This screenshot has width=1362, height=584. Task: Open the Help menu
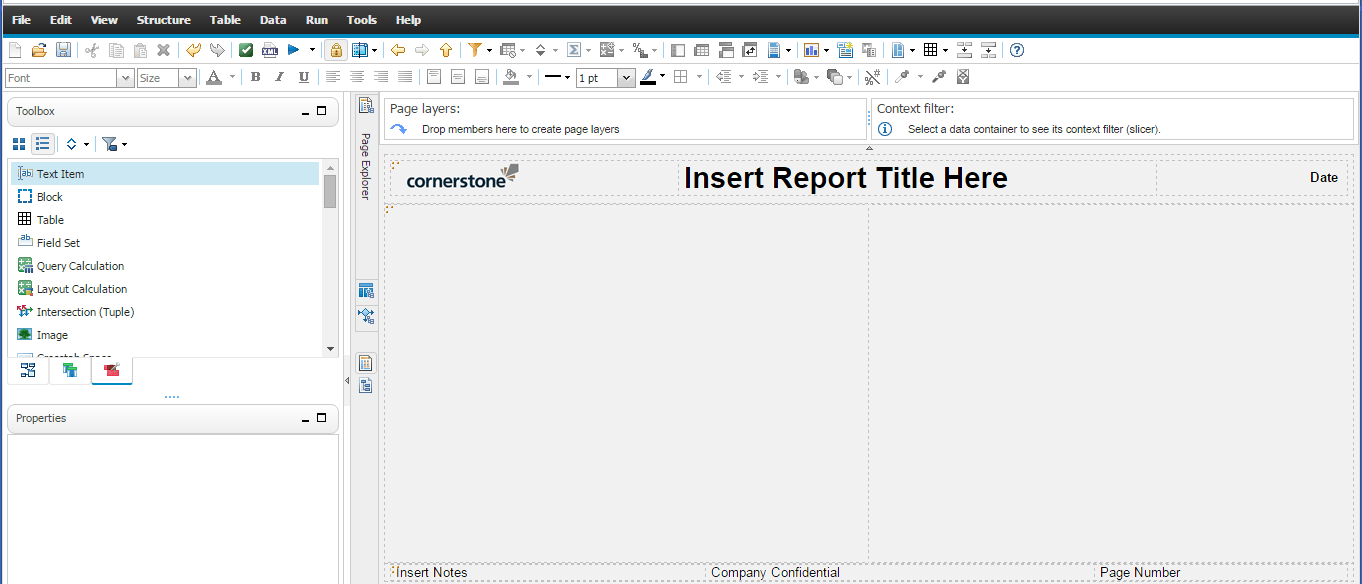pos(408,20)
